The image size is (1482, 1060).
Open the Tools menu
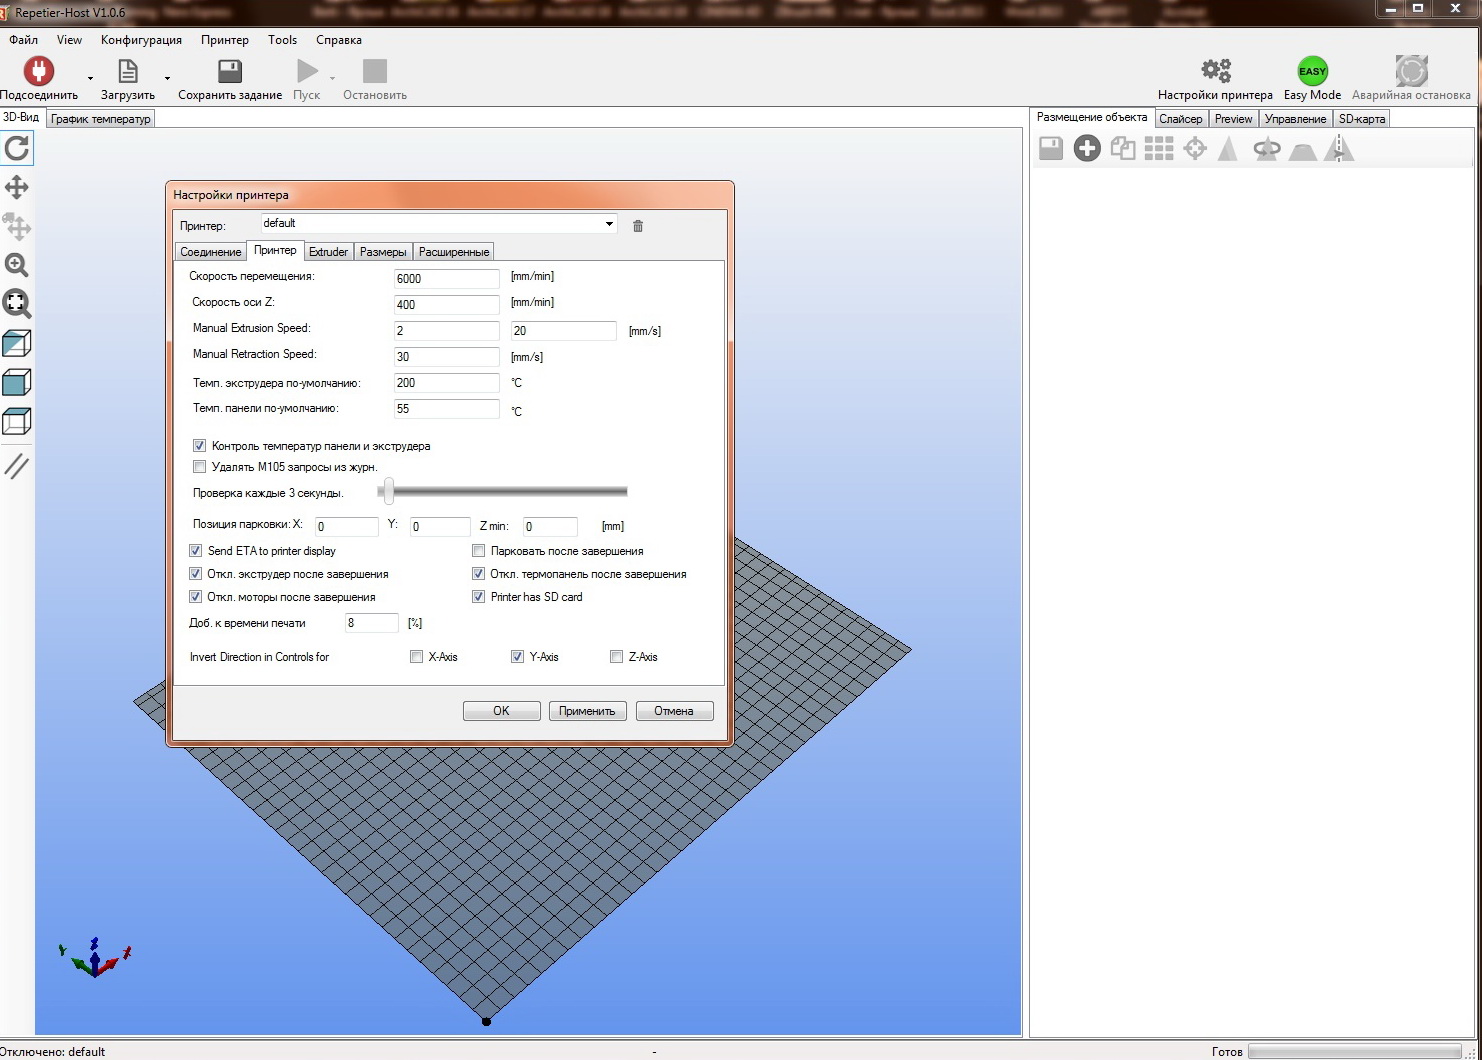[x=282, y=40]
